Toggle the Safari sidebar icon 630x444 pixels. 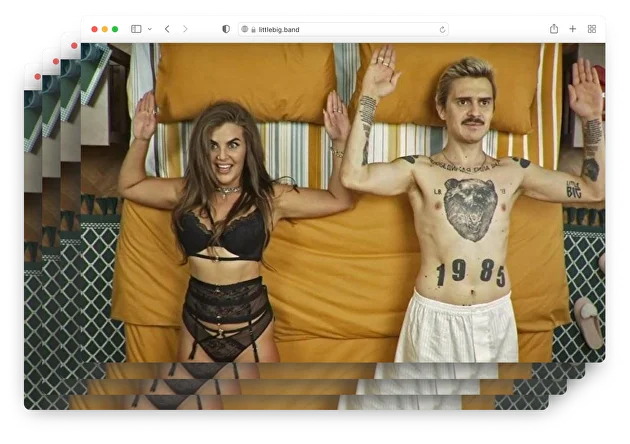(x=136, y=29)
